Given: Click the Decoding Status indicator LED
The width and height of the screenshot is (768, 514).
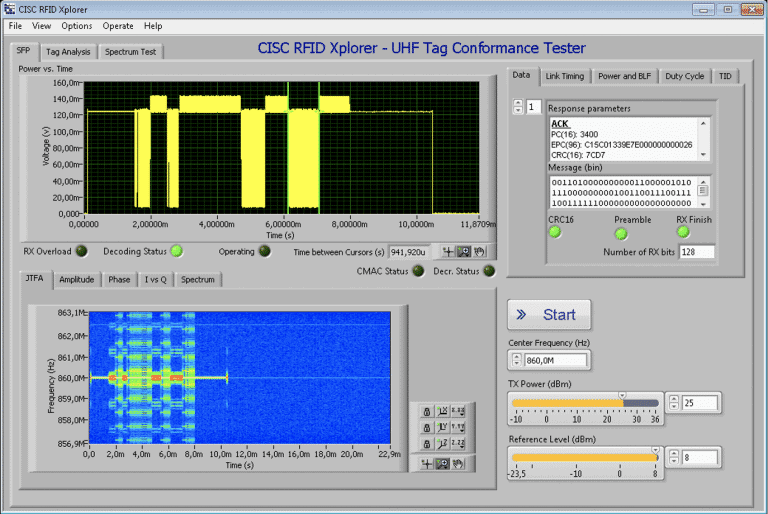Looking at the screenshot, I should pyautogui.click(x=176, y=251).
